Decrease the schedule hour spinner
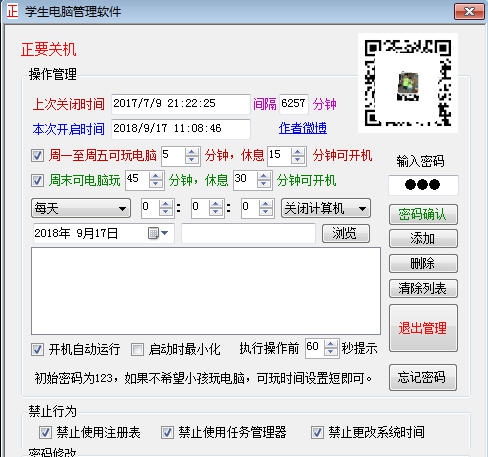 click(x=166, y=212)
